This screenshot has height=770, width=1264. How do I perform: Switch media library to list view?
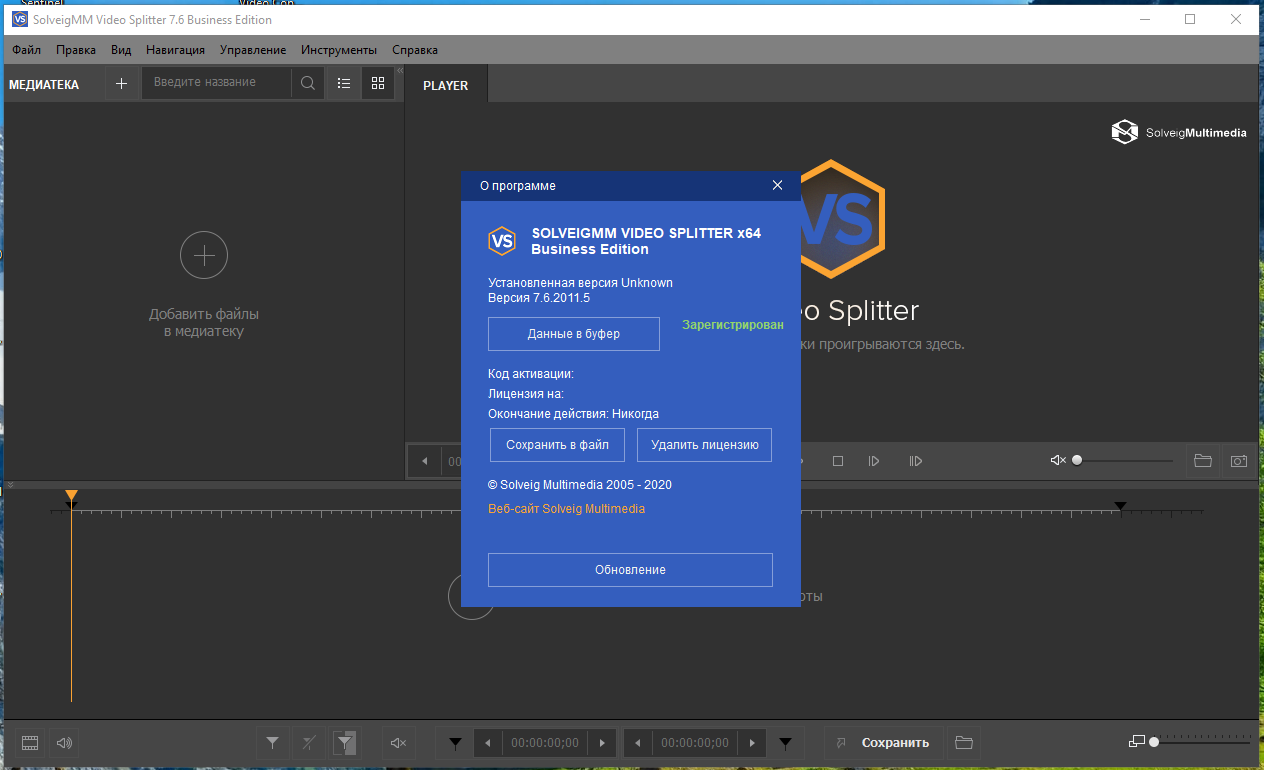coord(344,84)
